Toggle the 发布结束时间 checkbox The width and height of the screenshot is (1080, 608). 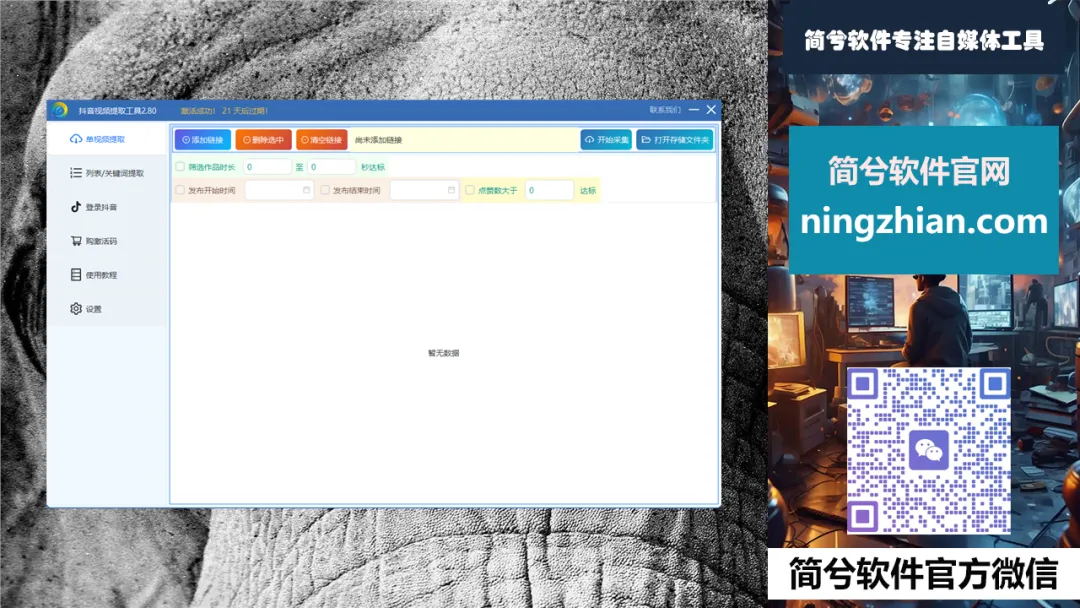tap(325, 190)
